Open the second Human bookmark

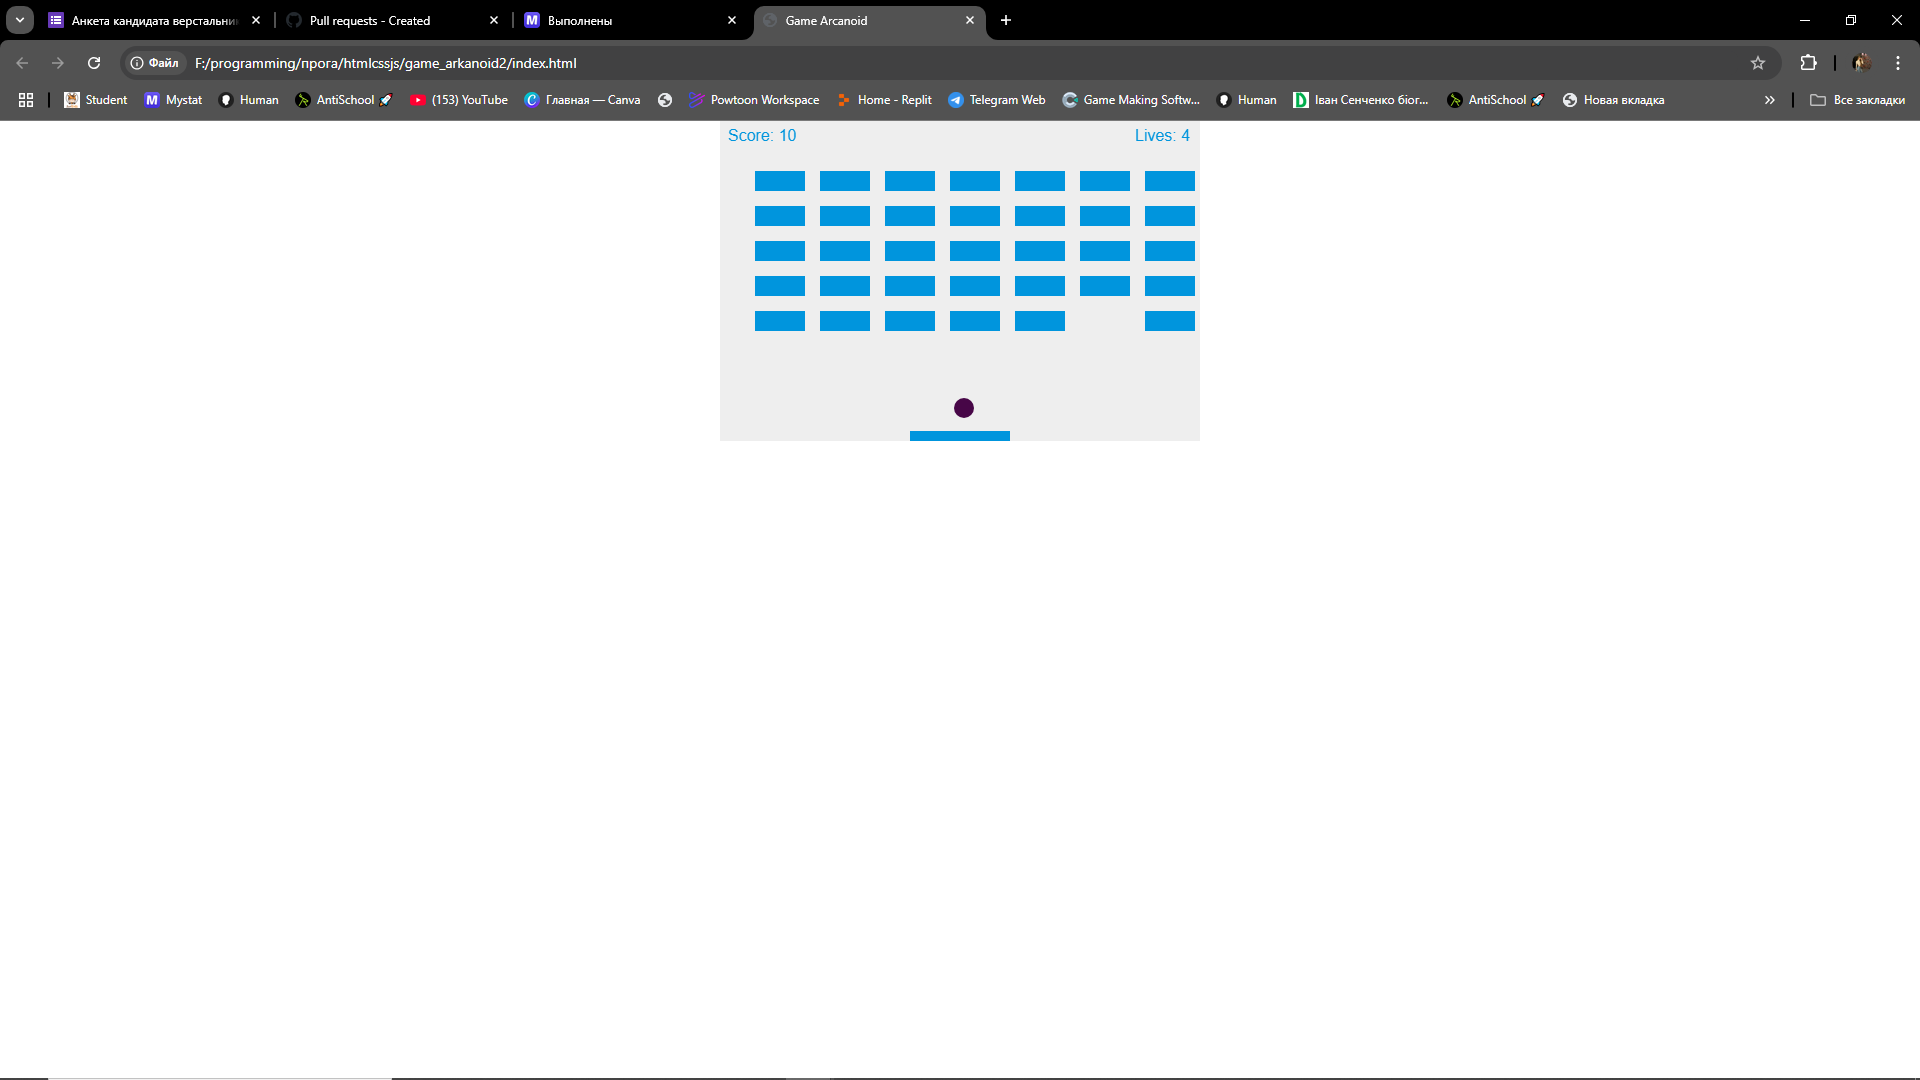point(1247,100)
